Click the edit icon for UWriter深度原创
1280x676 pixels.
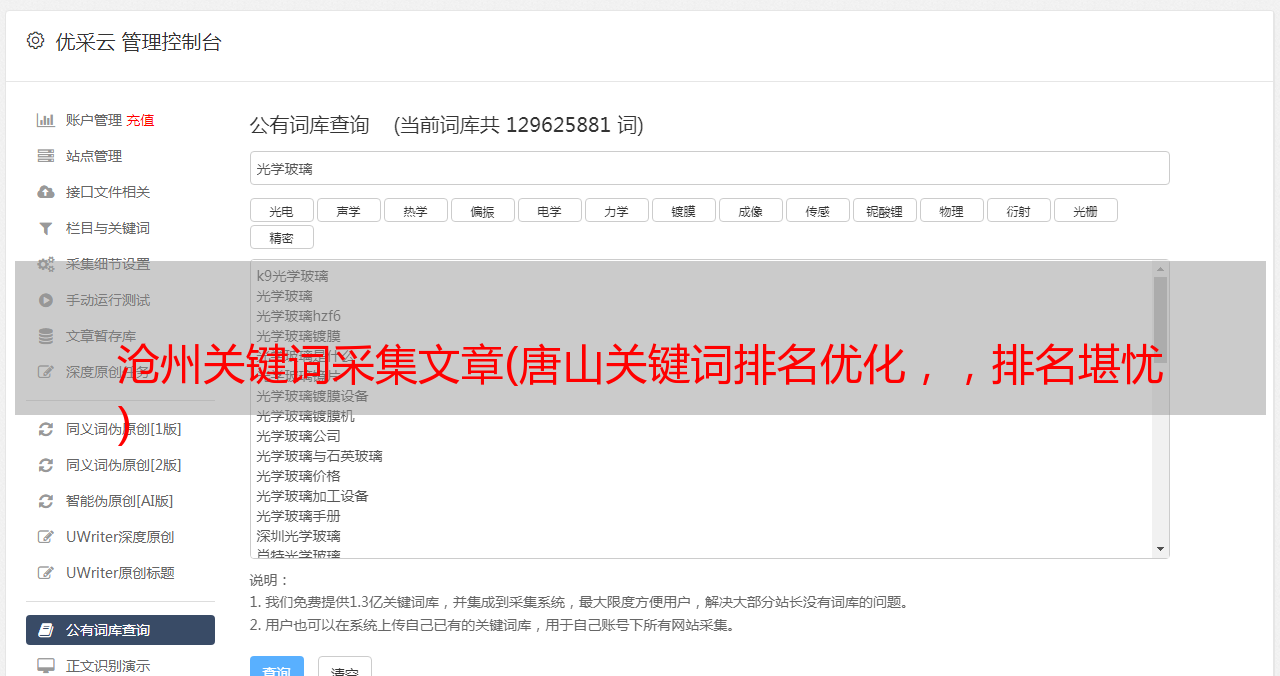coord(45,537)
